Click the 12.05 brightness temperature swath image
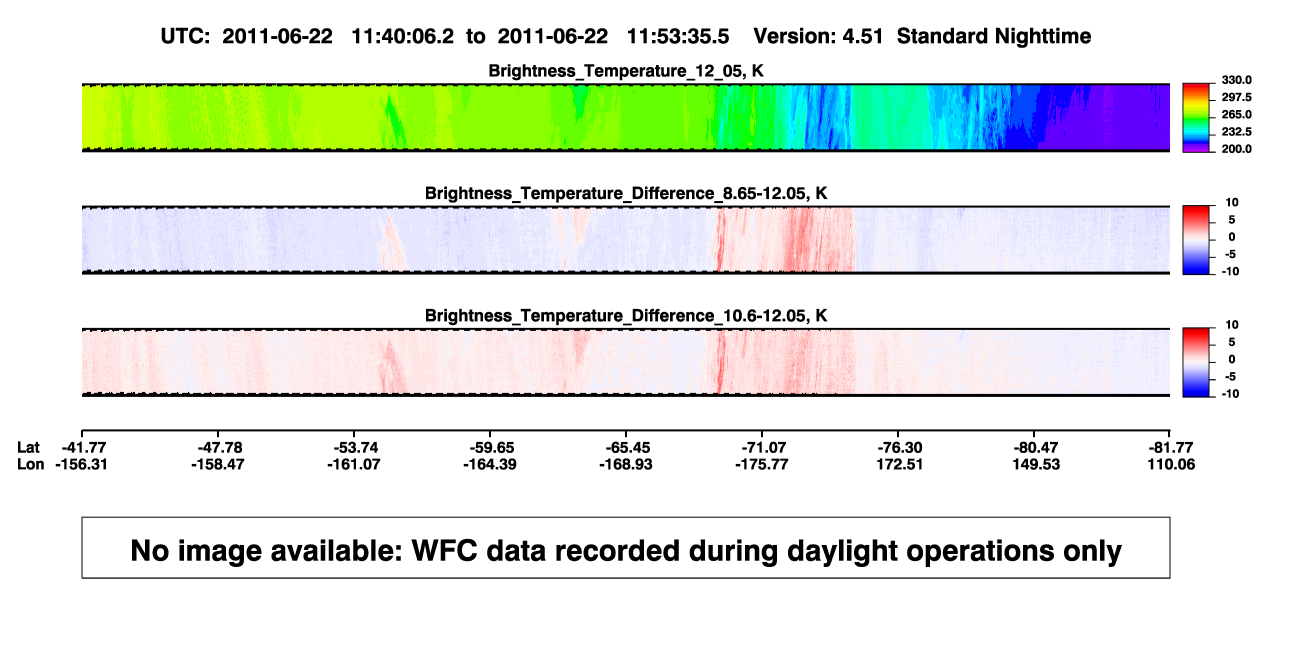This screenshot has width=1300, height=667. [x=626, y=117]
